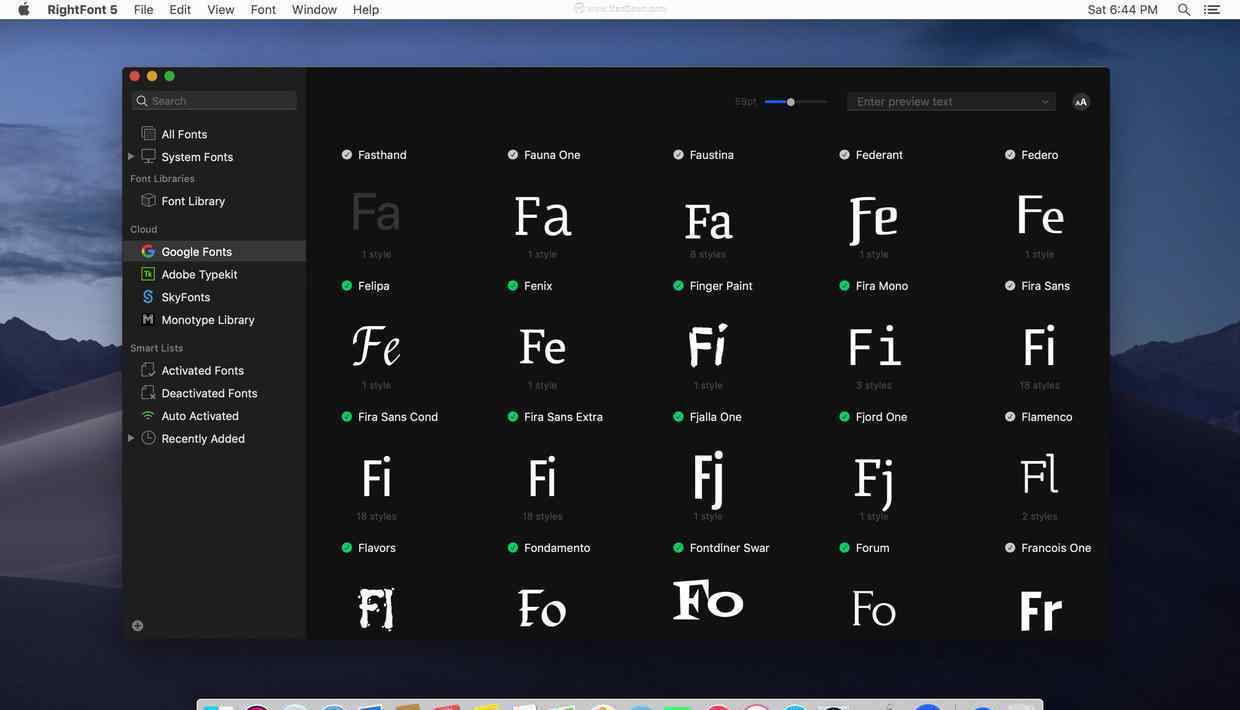Select the Fontdiner Swar font preview
Viewport: 1240px width, 710px height.
(x=709, y=600)
